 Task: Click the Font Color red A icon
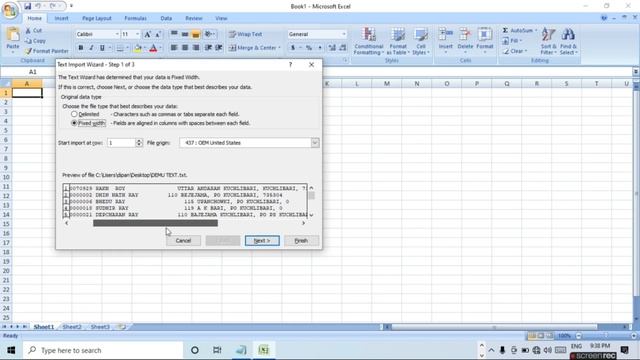click(153, 48)
